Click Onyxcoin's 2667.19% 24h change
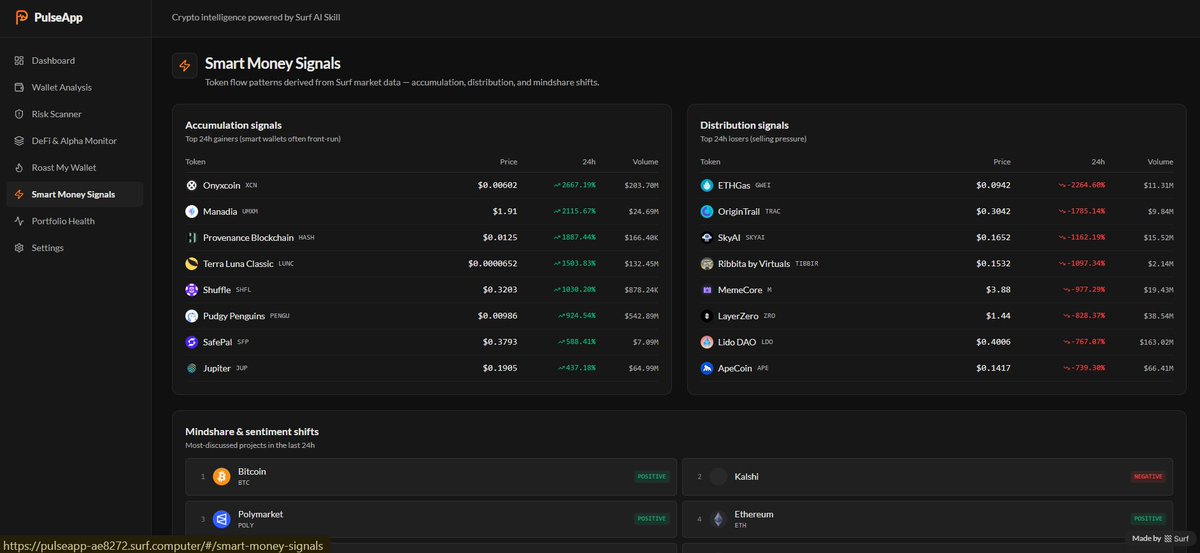Screen dimensions: 1200x553 pos(574,185)
